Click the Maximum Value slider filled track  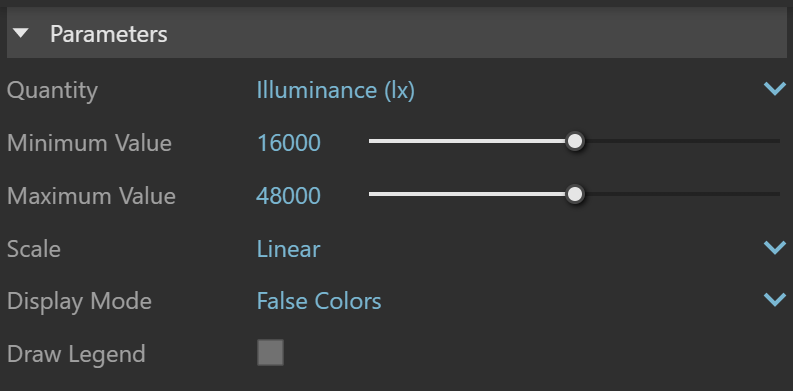467,194
